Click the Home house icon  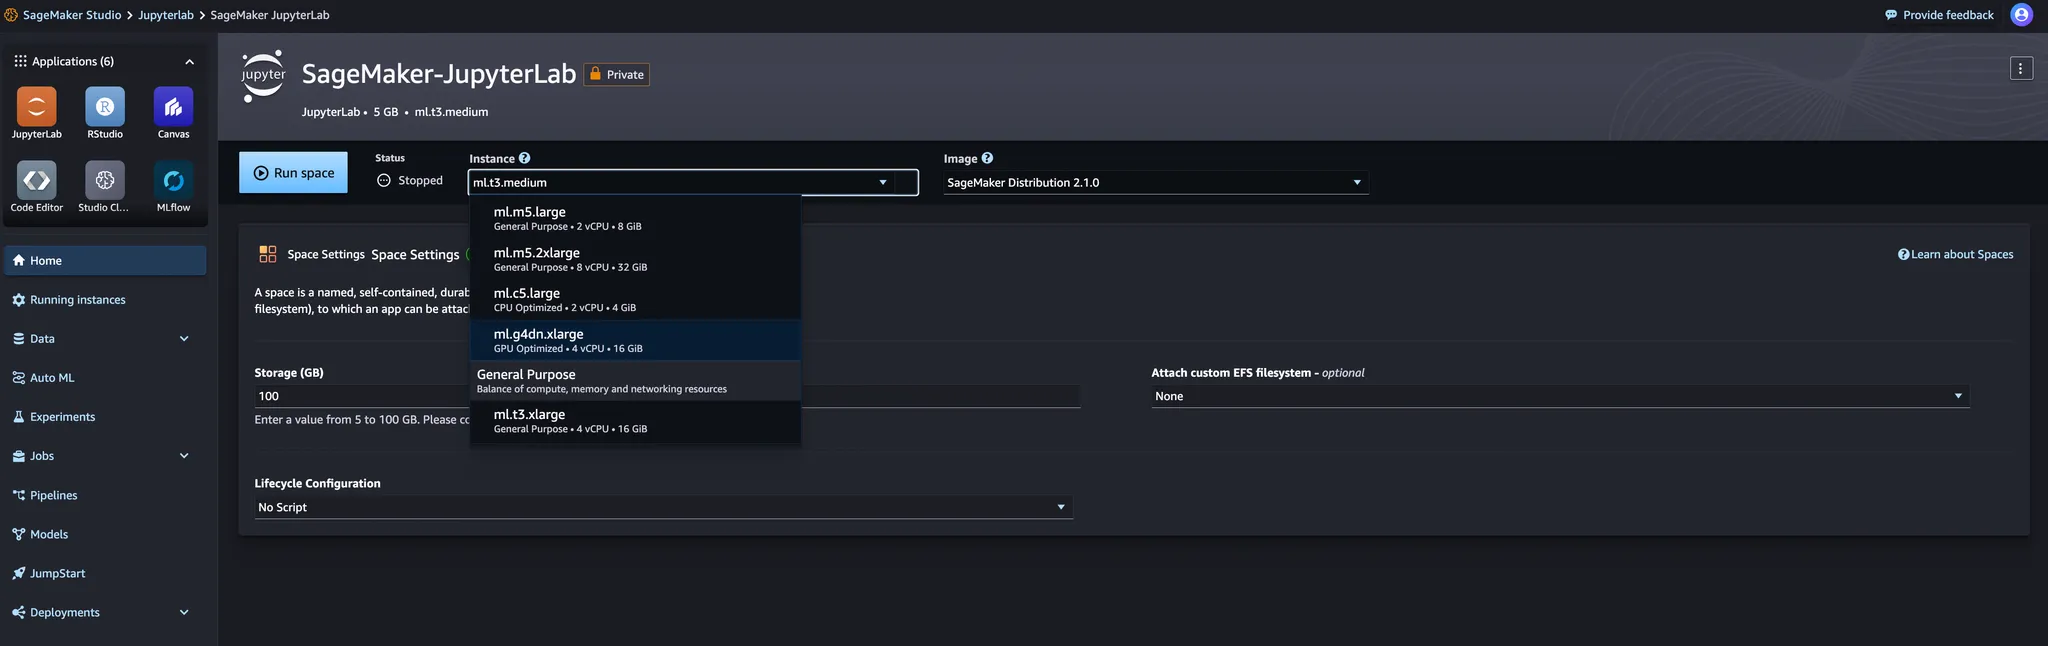coord(18,260)
